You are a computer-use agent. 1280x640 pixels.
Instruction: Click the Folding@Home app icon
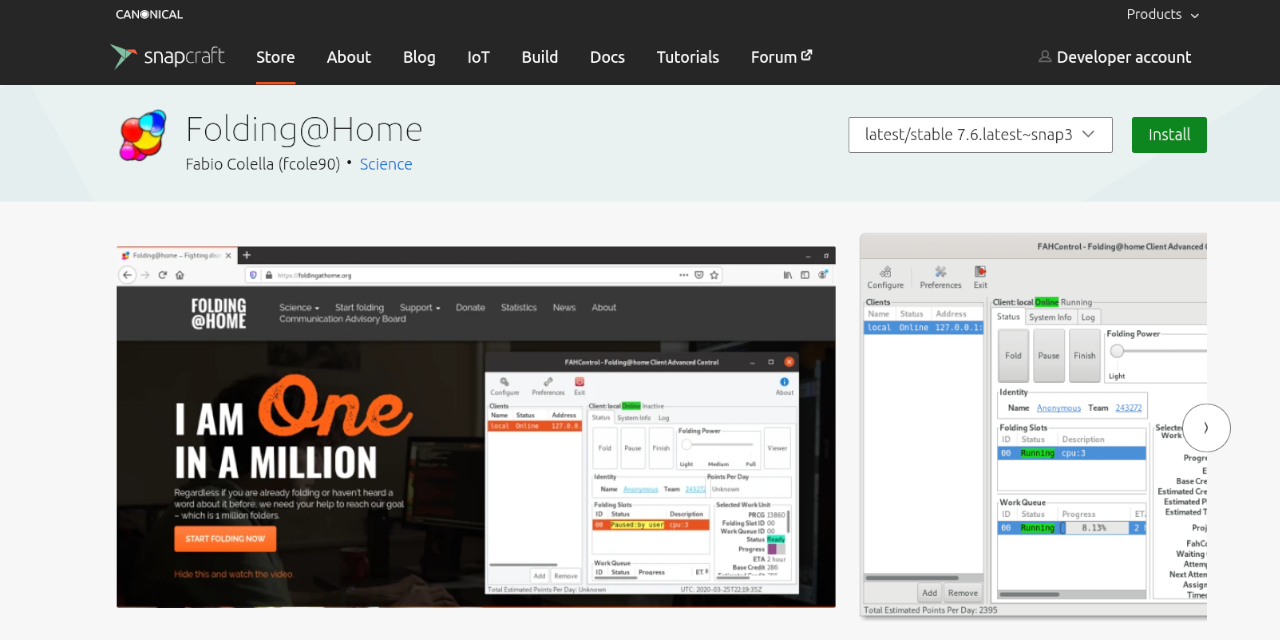pos(143,135)
